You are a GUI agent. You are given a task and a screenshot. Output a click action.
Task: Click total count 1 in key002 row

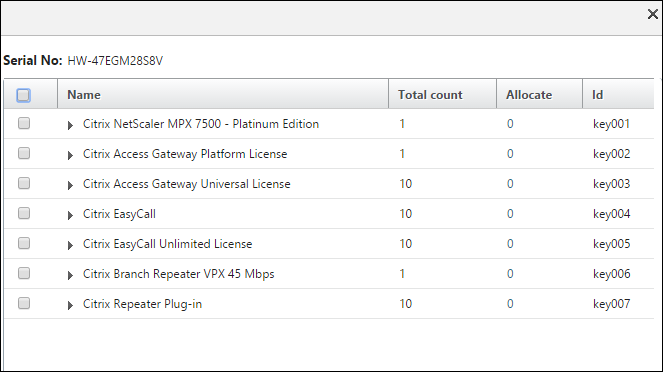coord(402,154)
